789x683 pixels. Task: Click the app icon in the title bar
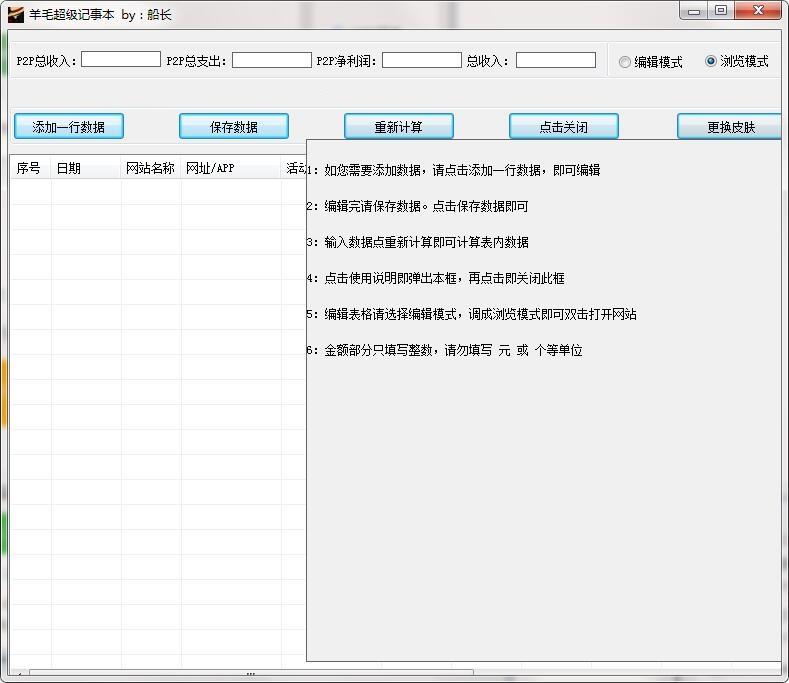15,14
